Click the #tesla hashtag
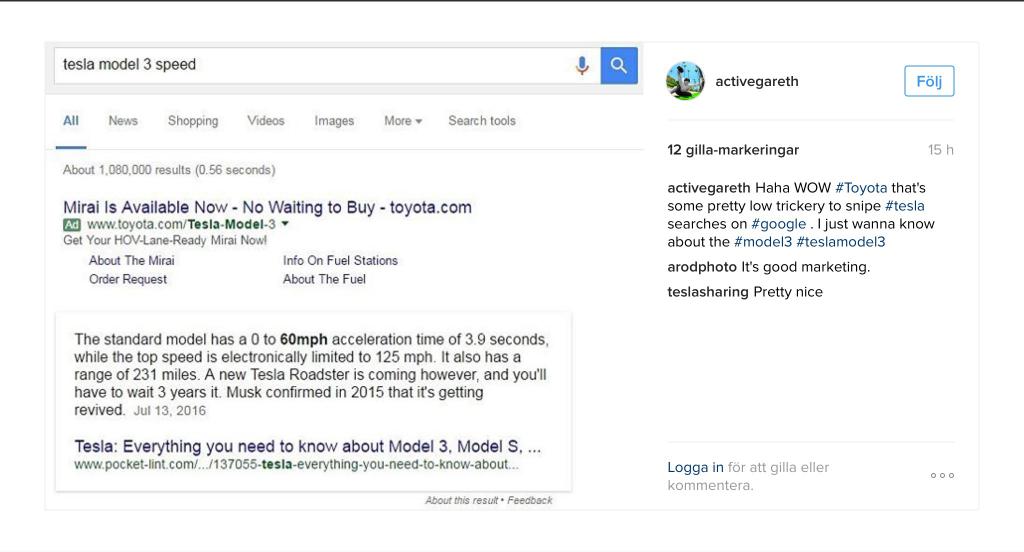The width and height of the screenshot is (1024, 552). pyautogui.click(x=904, y=206)
